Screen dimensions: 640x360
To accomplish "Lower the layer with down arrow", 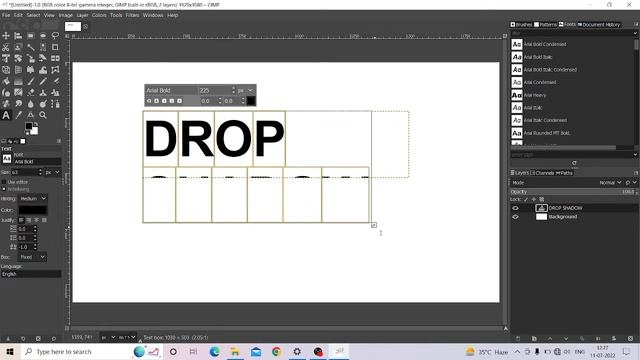I will pos(566,338).
